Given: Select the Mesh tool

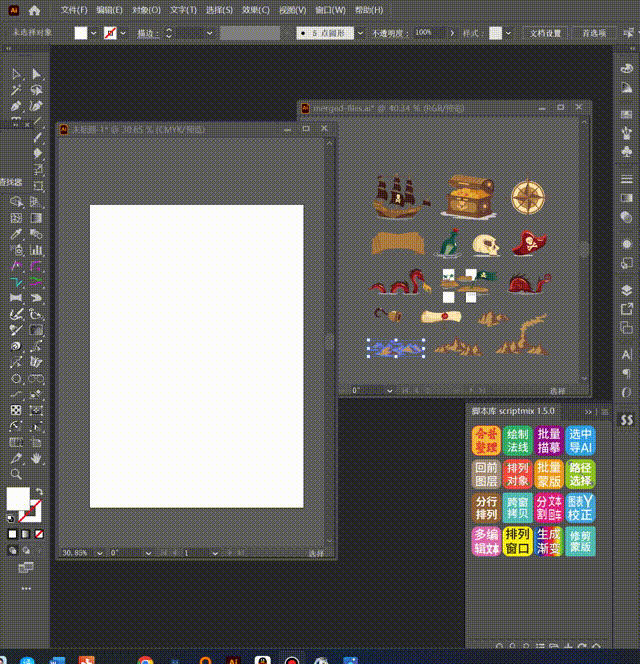Looking at the screenshot, I should 16,218.
